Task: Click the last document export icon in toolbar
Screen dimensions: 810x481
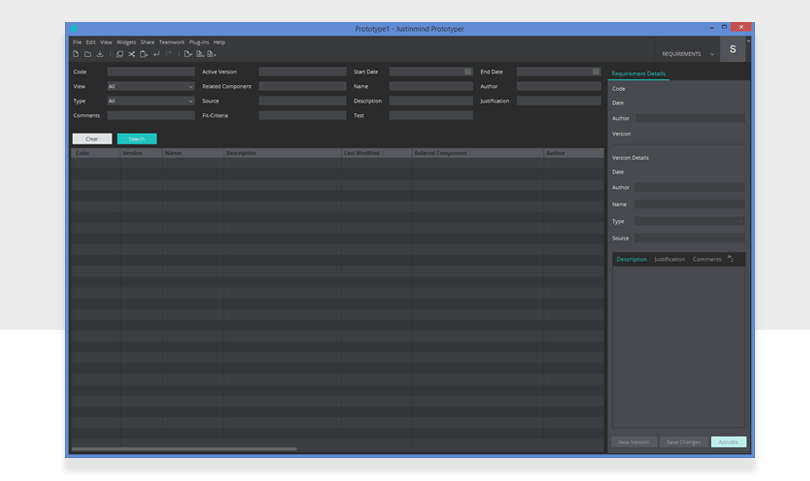Action: (x=212, y=54)
